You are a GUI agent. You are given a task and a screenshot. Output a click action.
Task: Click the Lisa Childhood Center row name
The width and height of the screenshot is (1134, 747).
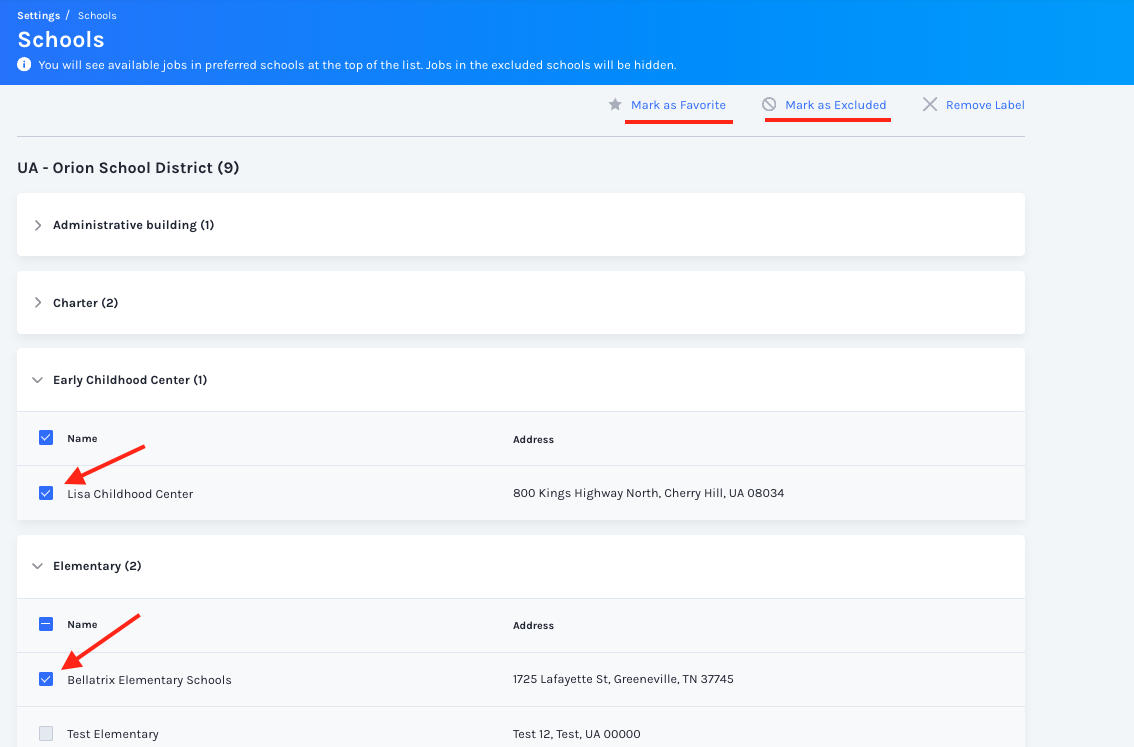tap(130, 494)
